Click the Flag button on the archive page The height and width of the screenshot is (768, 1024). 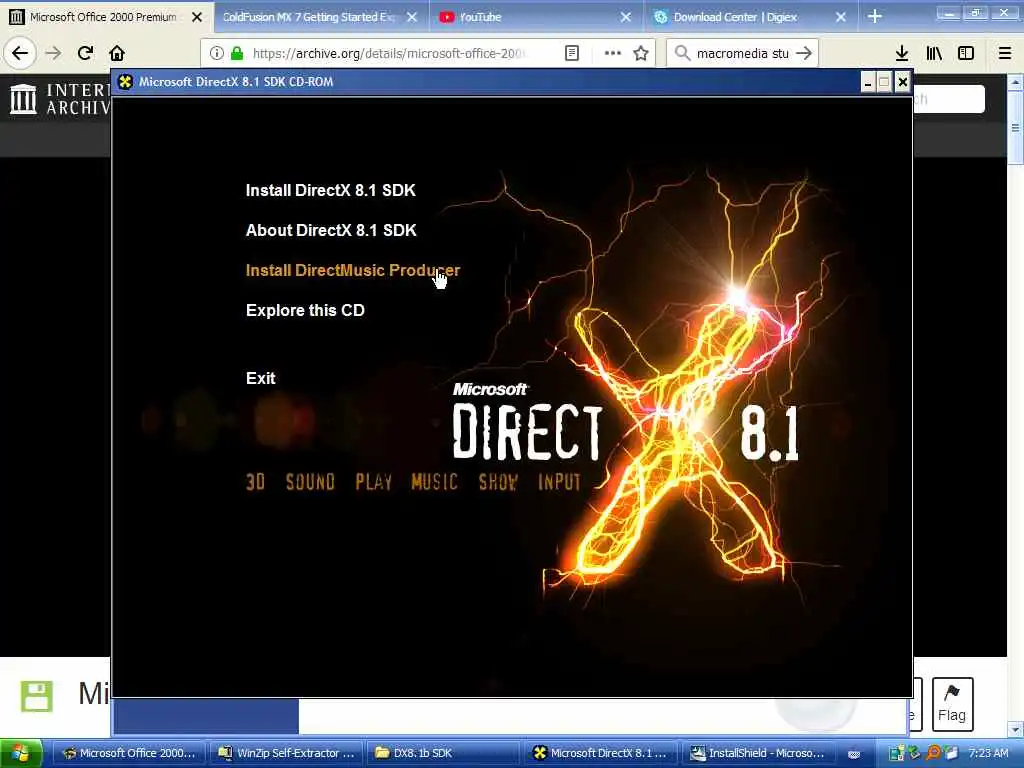[x=952, y=704]
